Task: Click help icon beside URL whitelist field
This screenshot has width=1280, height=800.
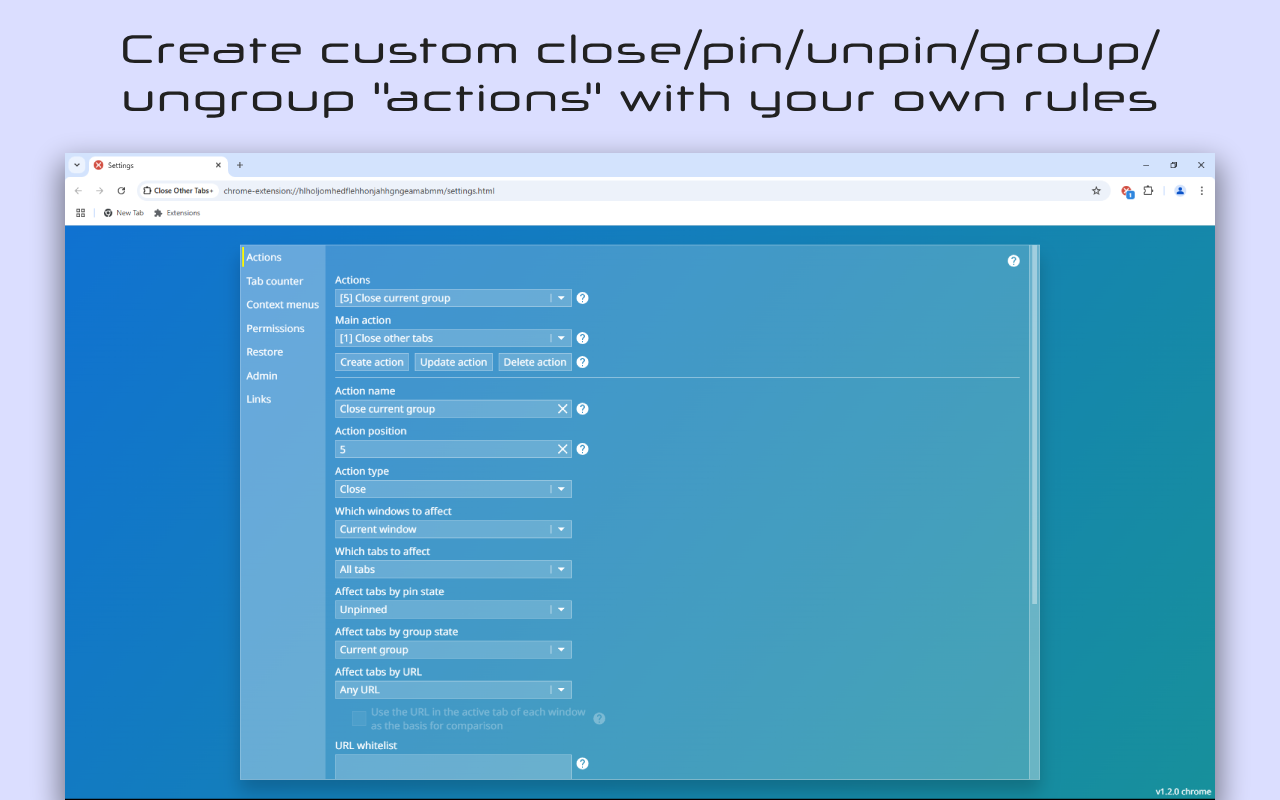Action: [x=582, y=763]
